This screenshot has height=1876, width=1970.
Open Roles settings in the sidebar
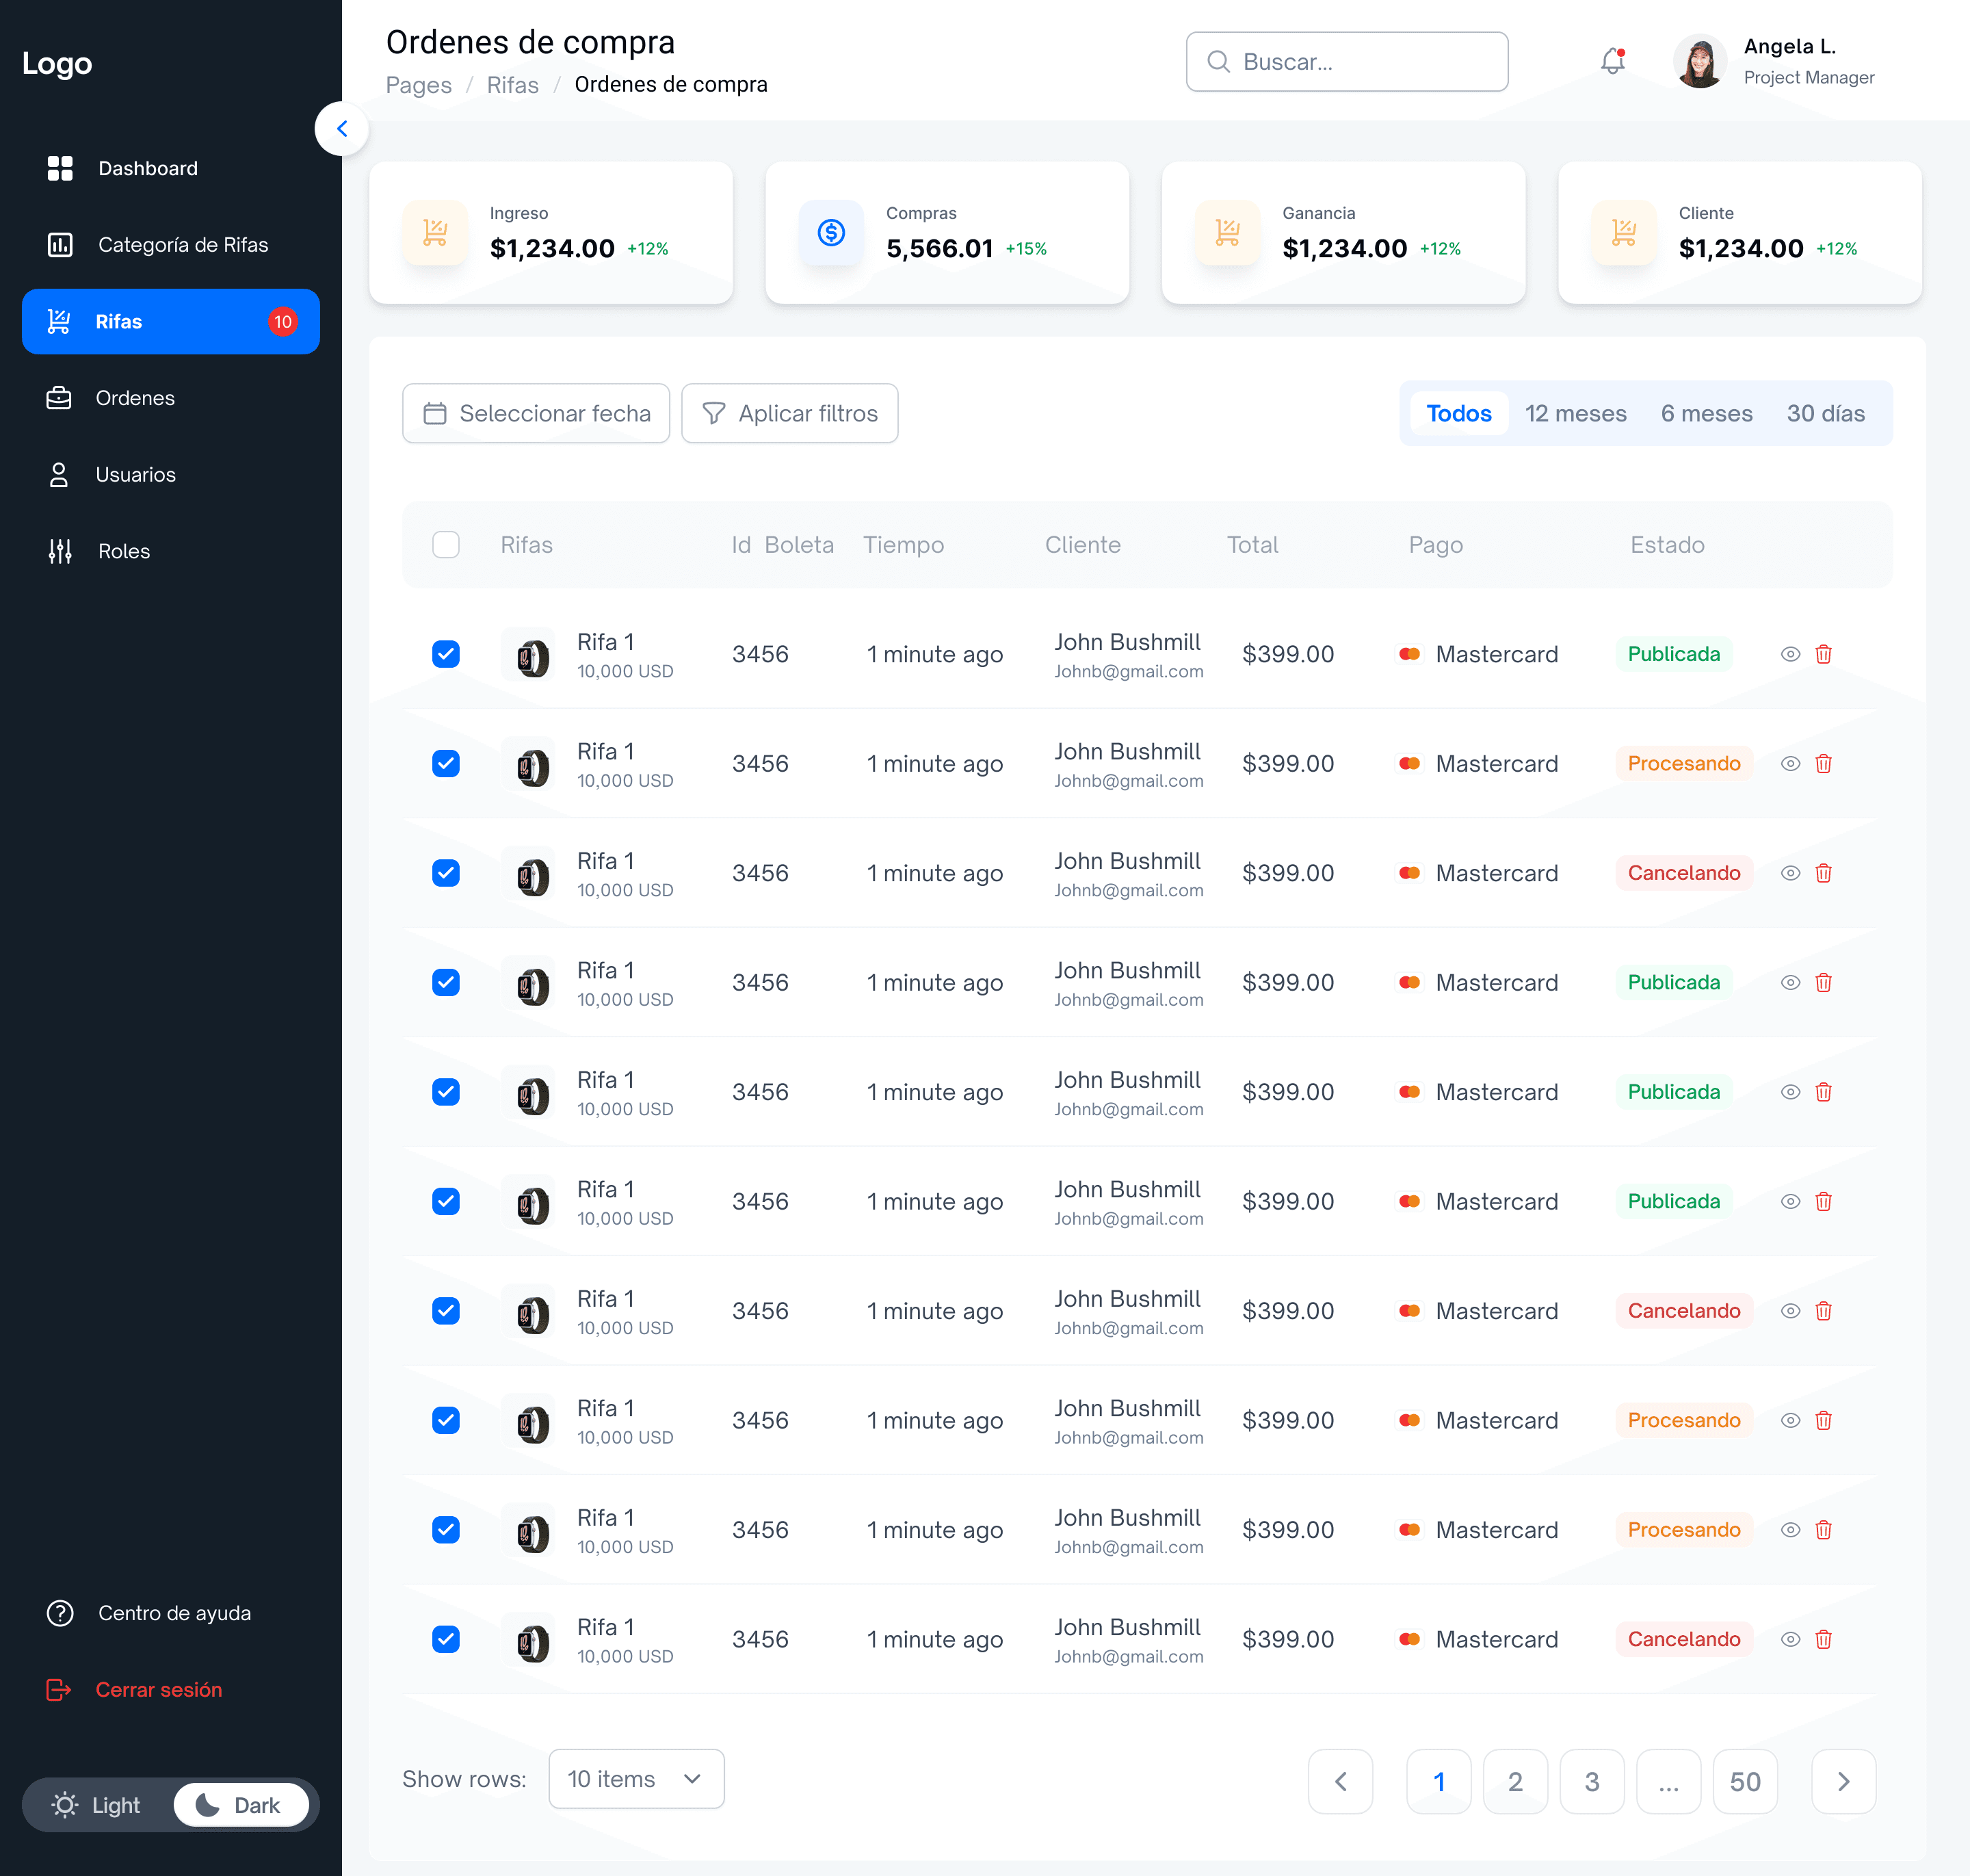pos(123,551)
